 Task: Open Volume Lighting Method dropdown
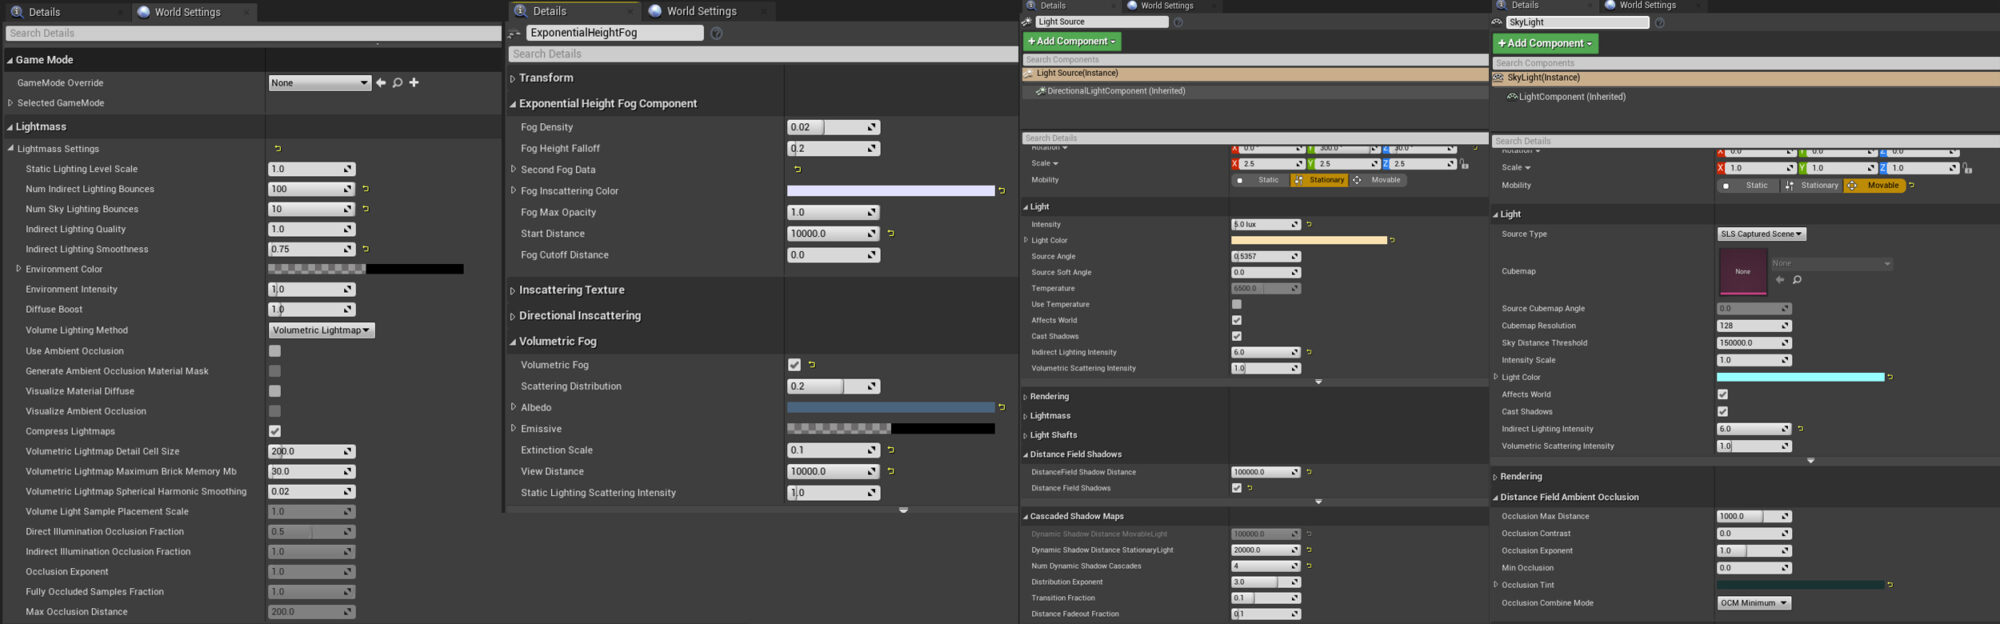(322, 330)
